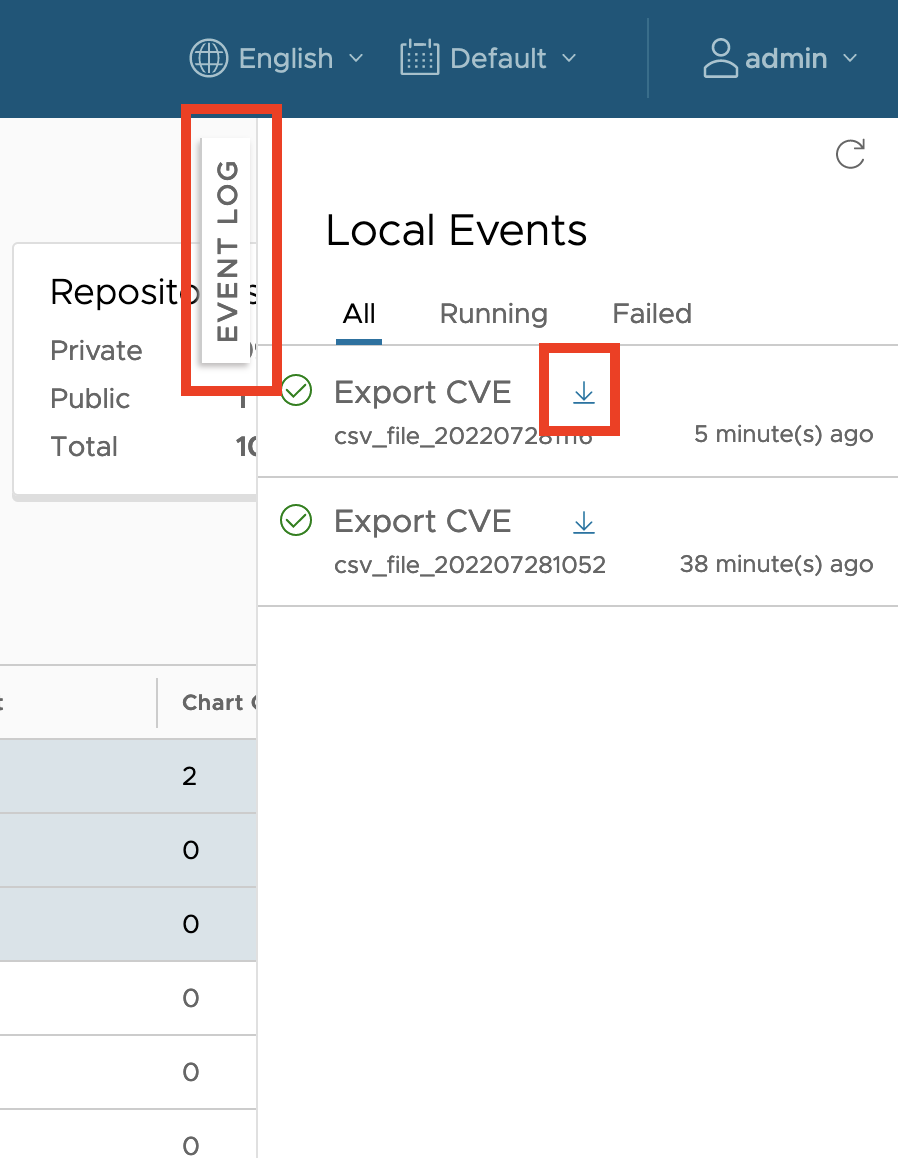
Task: Click the admin user profile icon
Action: pyautogui.click(x=719, y=58)
